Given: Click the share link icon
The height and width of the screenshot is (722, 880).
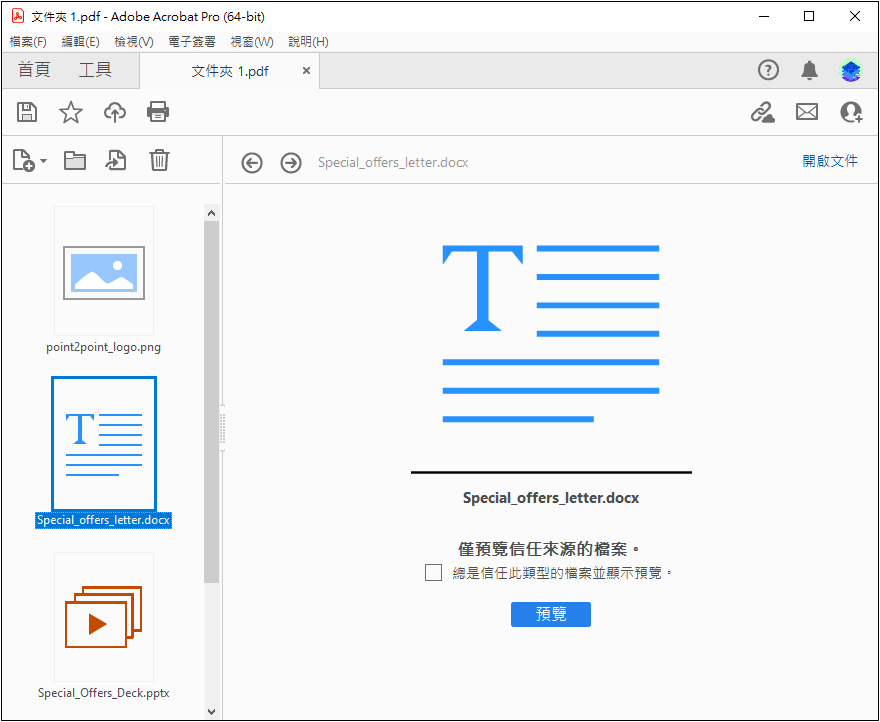Looking at the screenshot, I should (763, 112).
